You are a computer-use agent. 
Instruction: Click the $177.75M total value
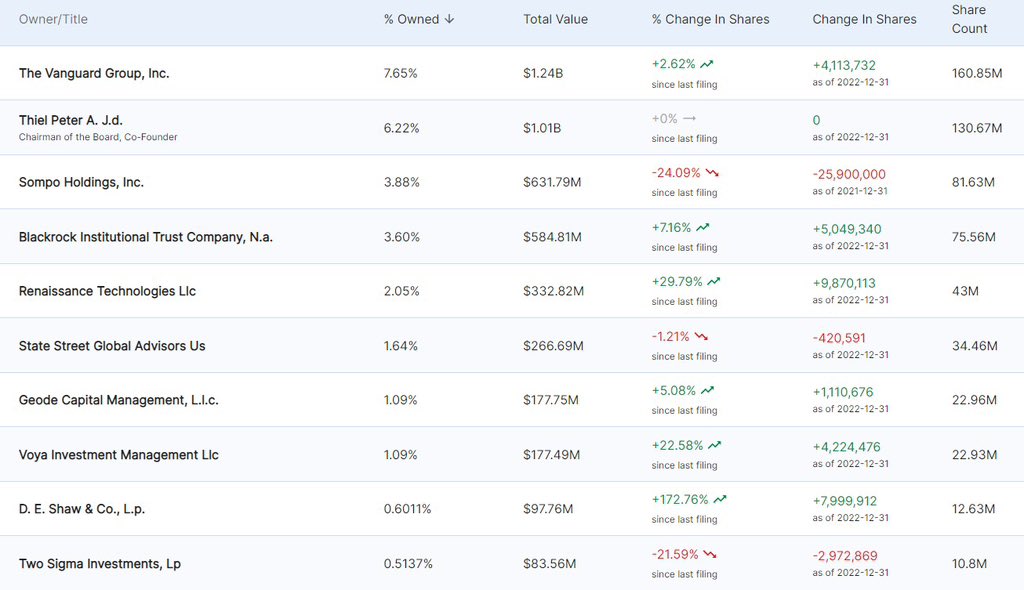pyautogui.click(x=551, y=400)
